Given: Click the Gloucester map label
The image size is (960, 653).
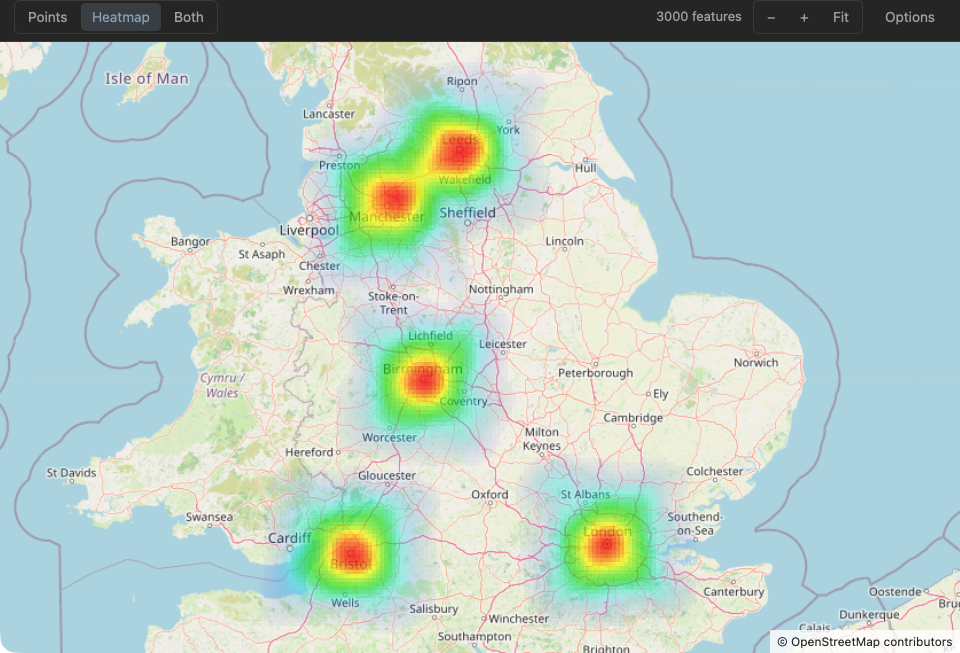Looking at the screenshot, I should tap(387, 476).
